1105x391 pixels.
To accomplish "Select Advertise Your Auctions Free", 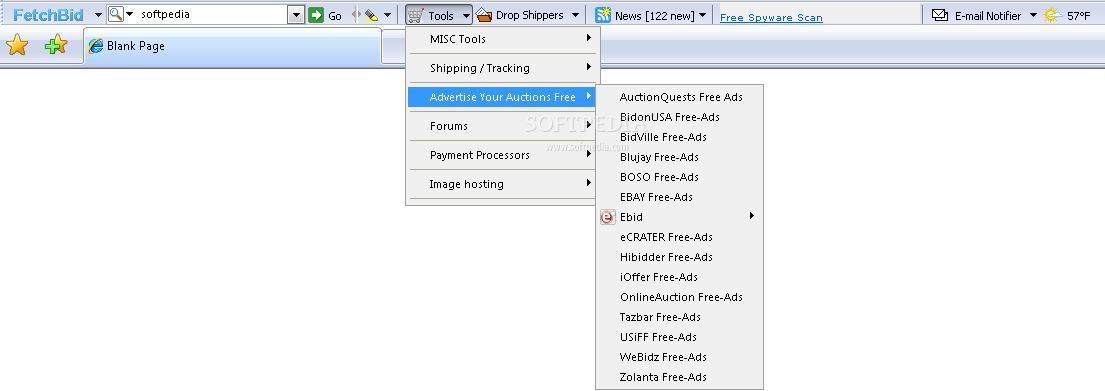I will click(502, 97).
